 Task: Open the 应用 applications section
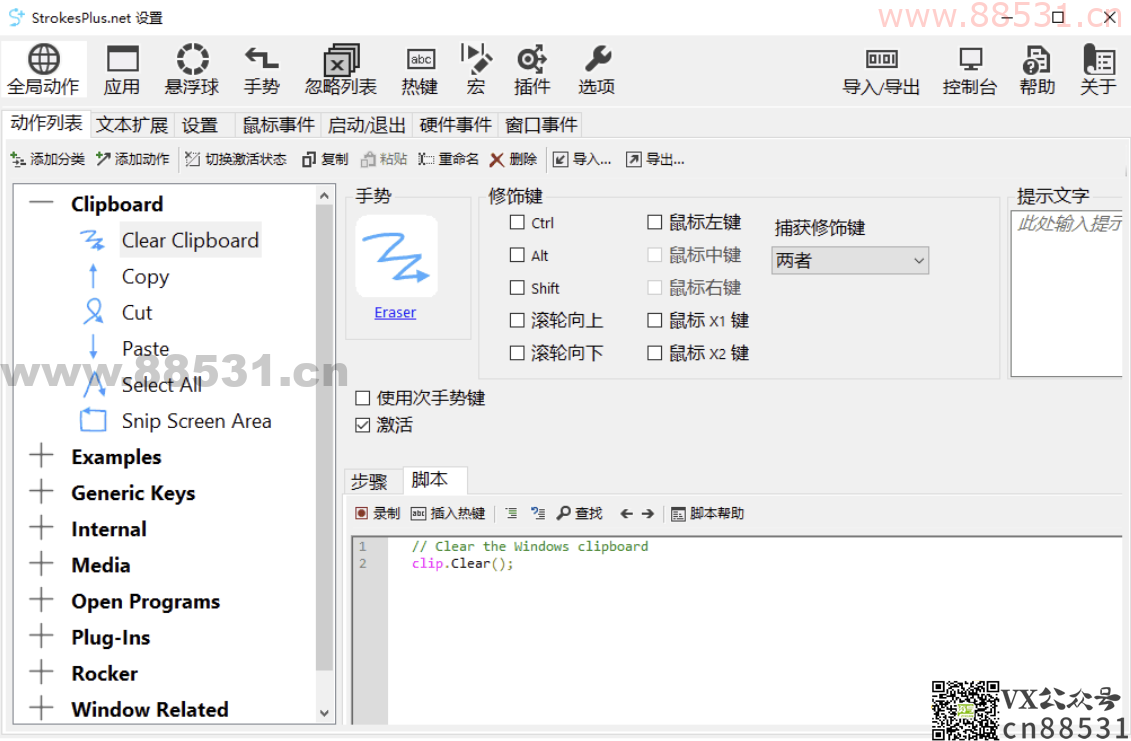point(122,70)
